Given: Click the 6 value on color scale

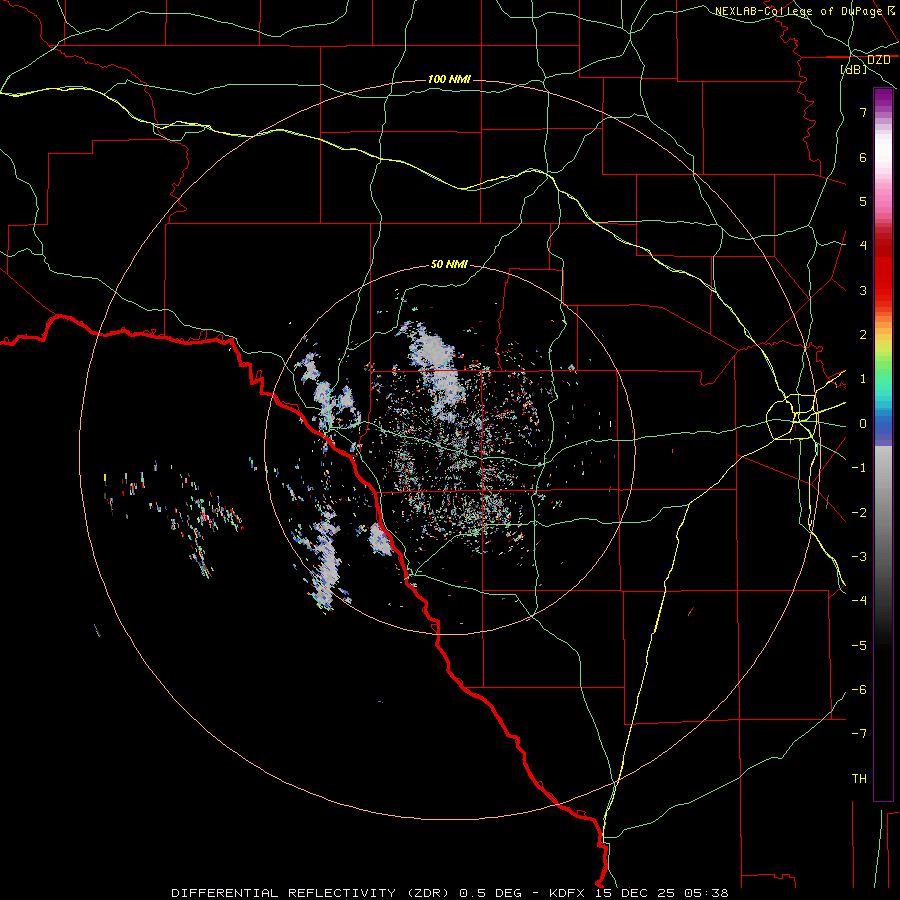Looking at the screenshot, I should click(863, 157).
